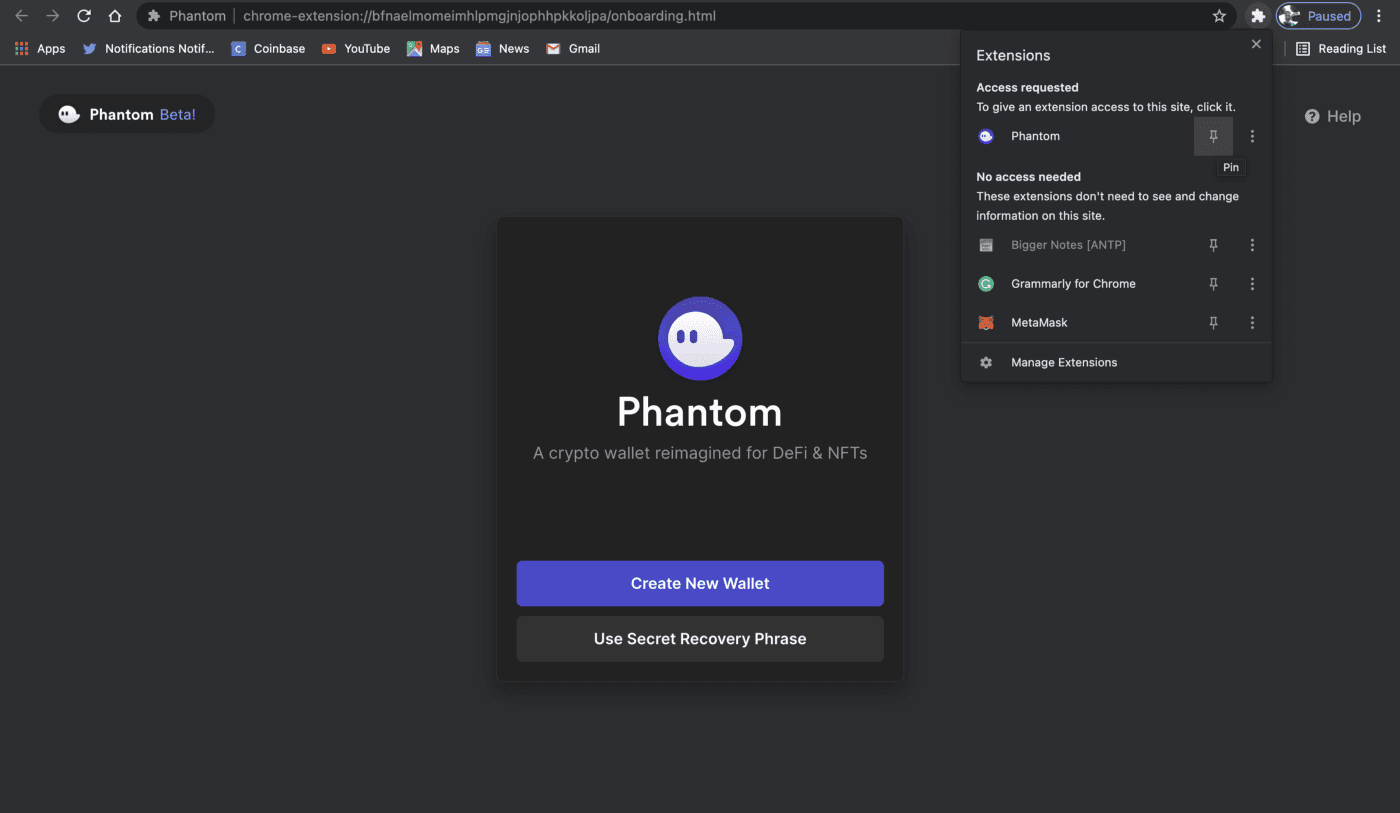Click the Bigger Notes [ANTP] extension icon
1400x813 pixels.
tap(986, 244)
